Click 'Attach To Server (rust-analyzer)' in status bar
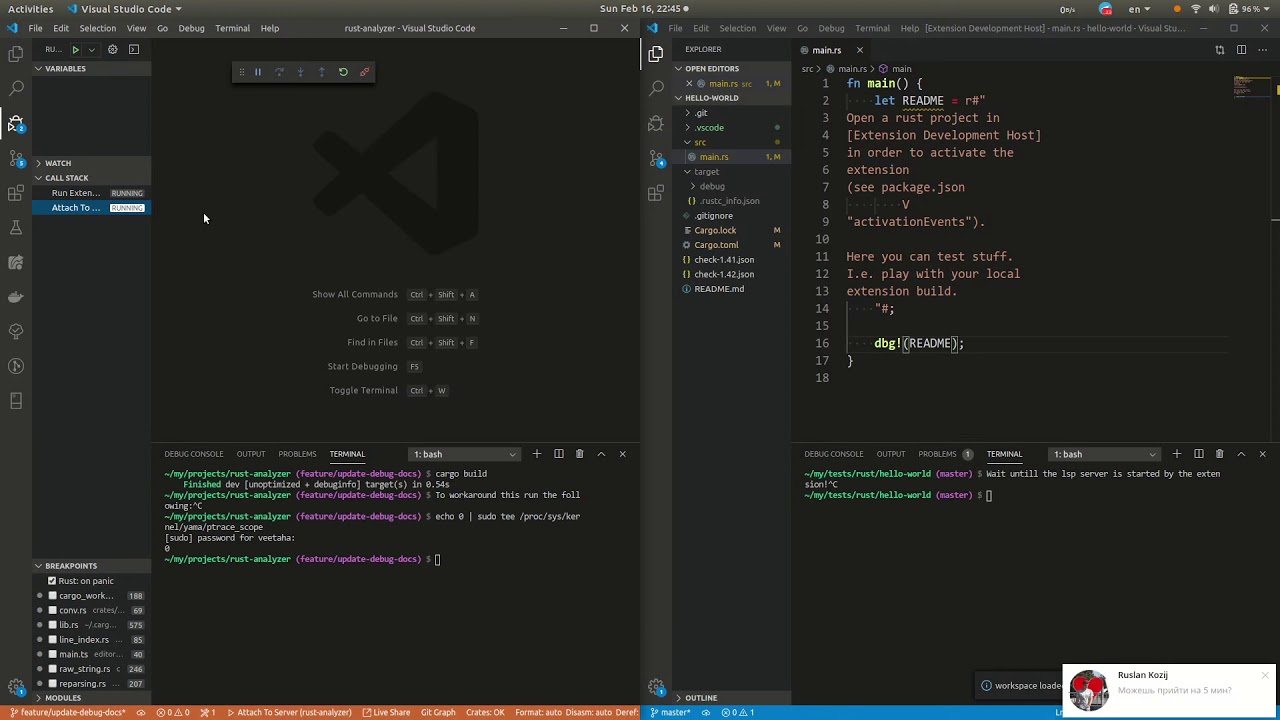1280x720 pixels. point(289,713)
